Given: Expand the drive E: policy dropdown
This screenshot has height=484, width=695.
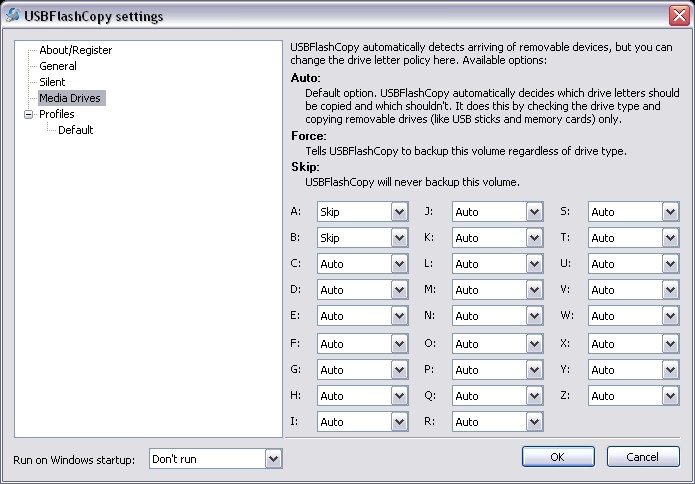Looking at the screenshot, I should coord(363,316).
